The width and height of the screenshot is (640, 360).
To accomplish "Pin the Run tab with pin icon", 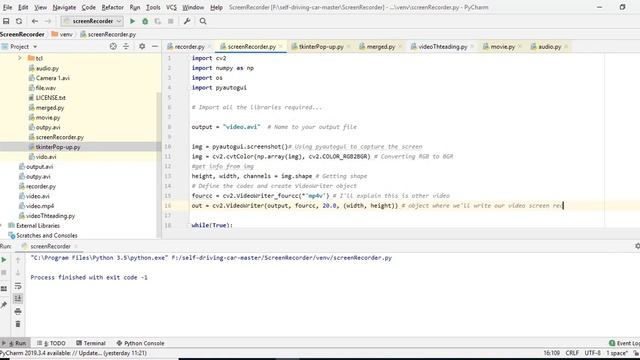I will 4,305.
